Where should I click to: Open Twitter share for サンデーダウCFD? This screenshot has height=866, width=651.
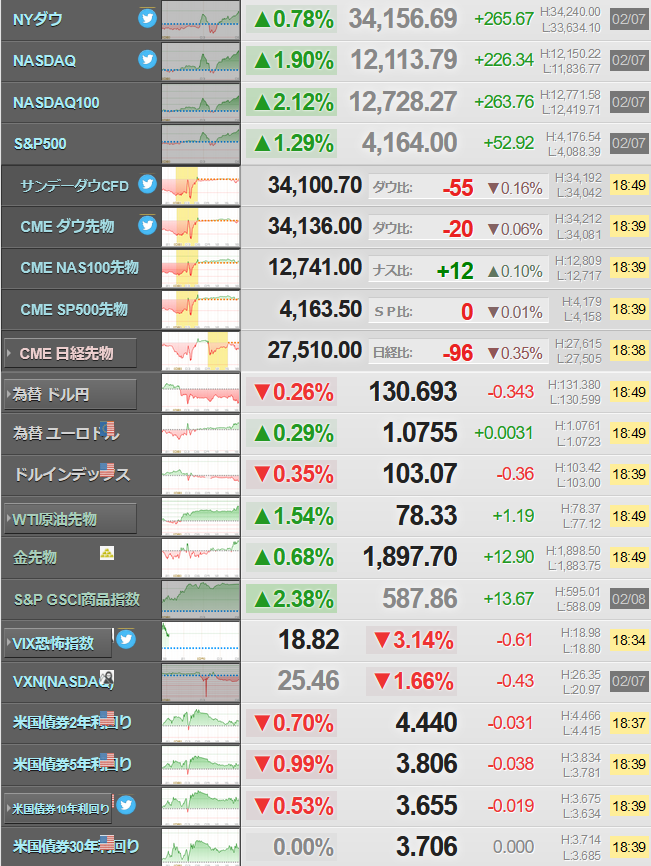tap(147, 183)
